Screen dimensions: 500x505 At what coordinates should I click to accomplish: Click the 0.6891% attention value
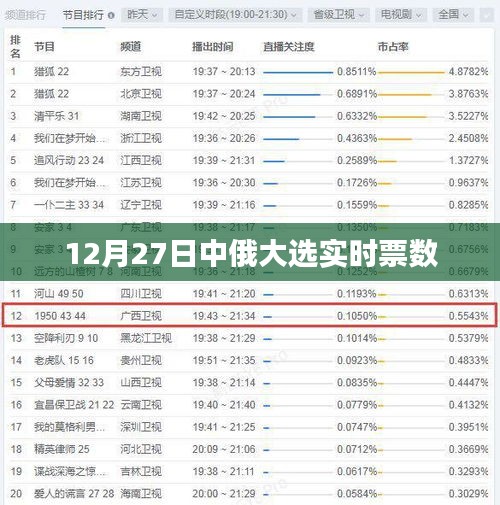pyautogui.click(x=357, y=94)
